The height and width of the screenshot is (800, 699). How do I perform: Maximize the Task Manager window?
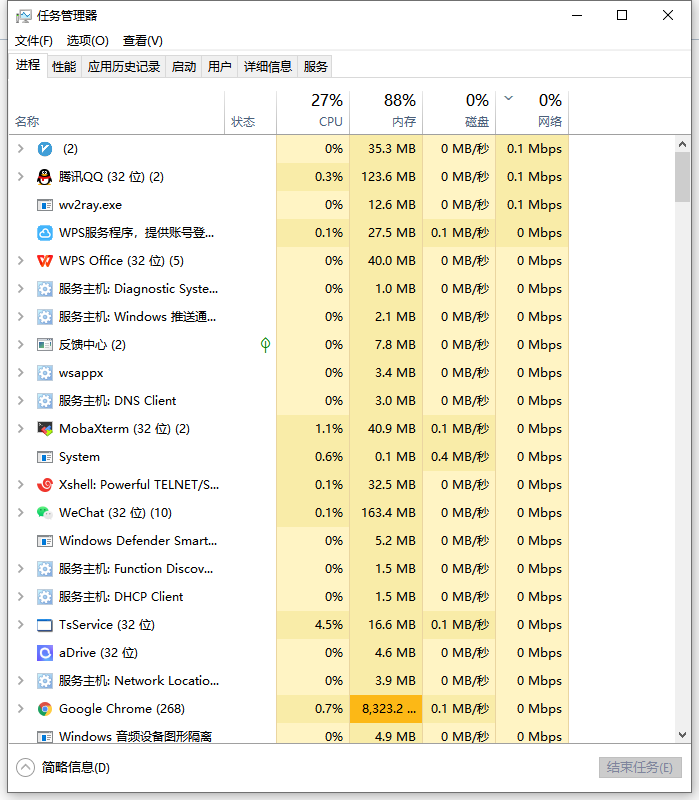622,15
